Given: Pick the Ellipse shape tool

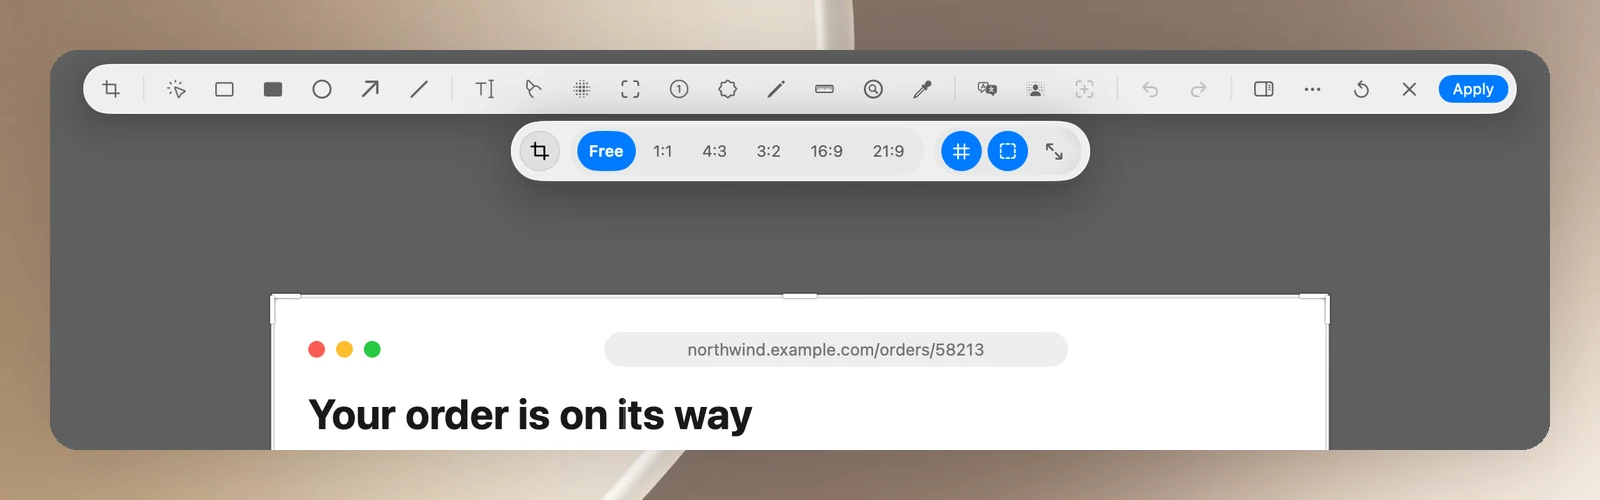Looking at the screenshot, I should [x=322, y=89].
